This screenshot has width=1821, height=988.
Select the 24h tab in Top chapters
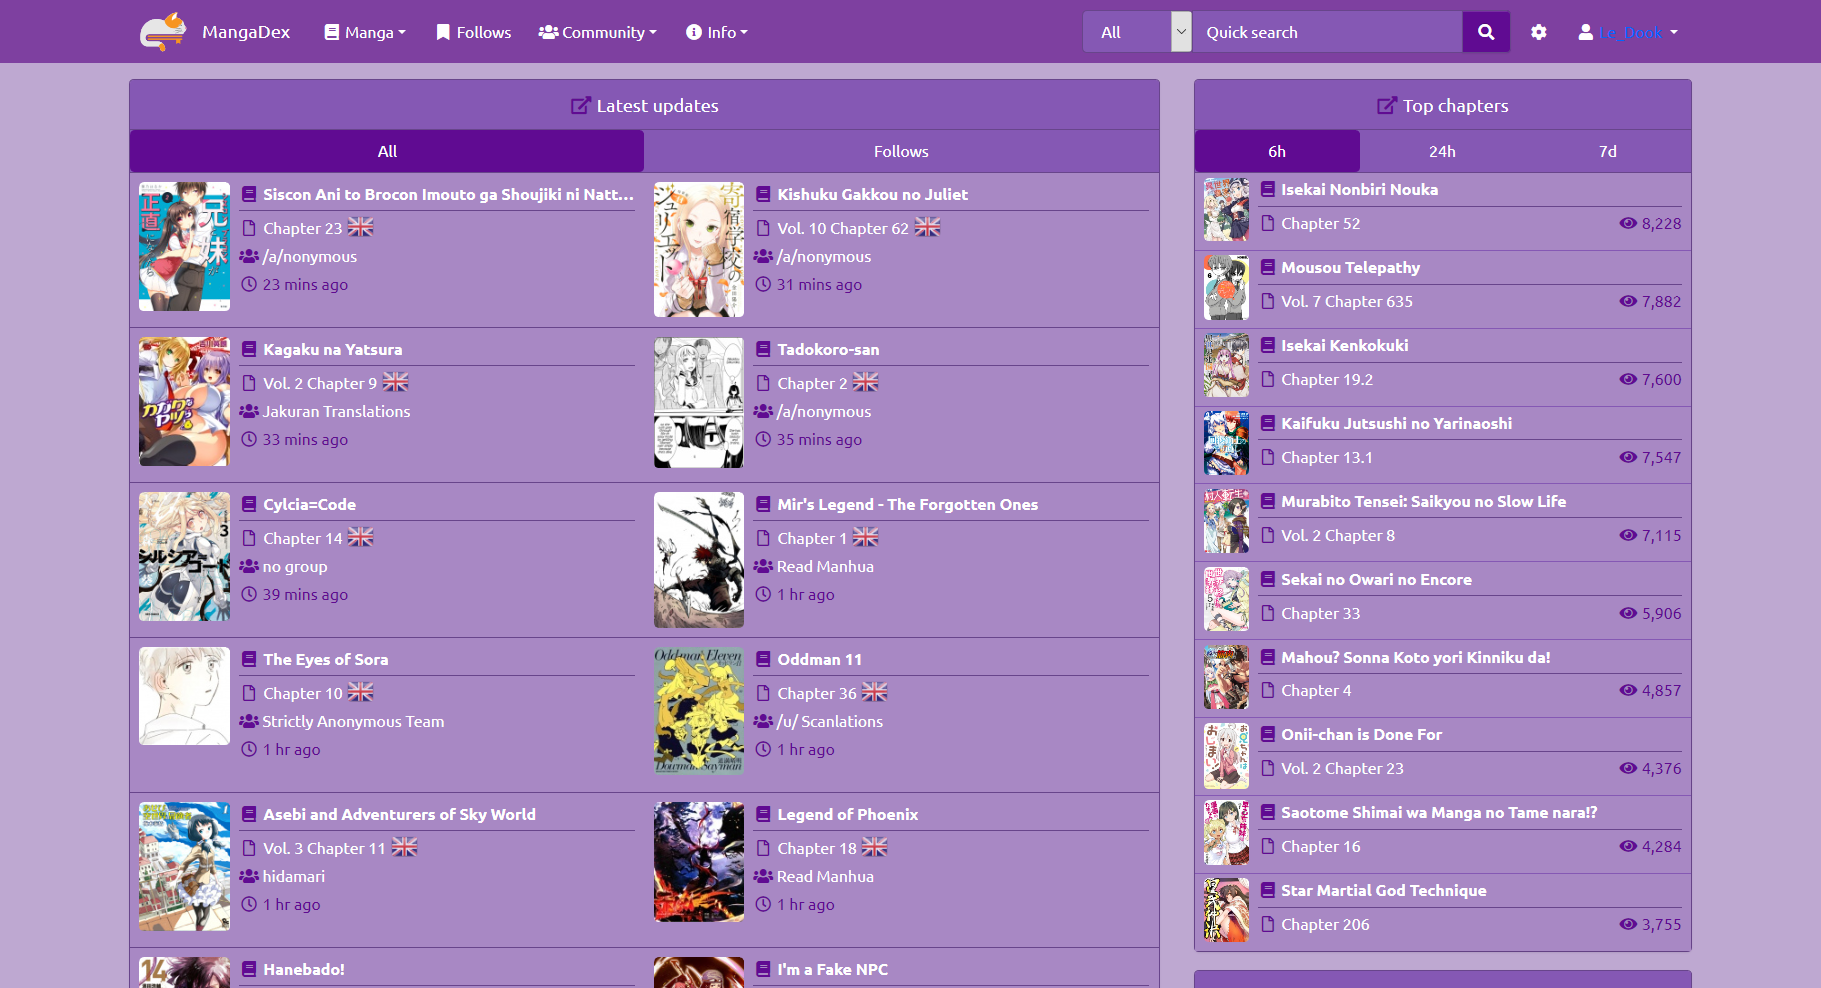(1442, 151)
